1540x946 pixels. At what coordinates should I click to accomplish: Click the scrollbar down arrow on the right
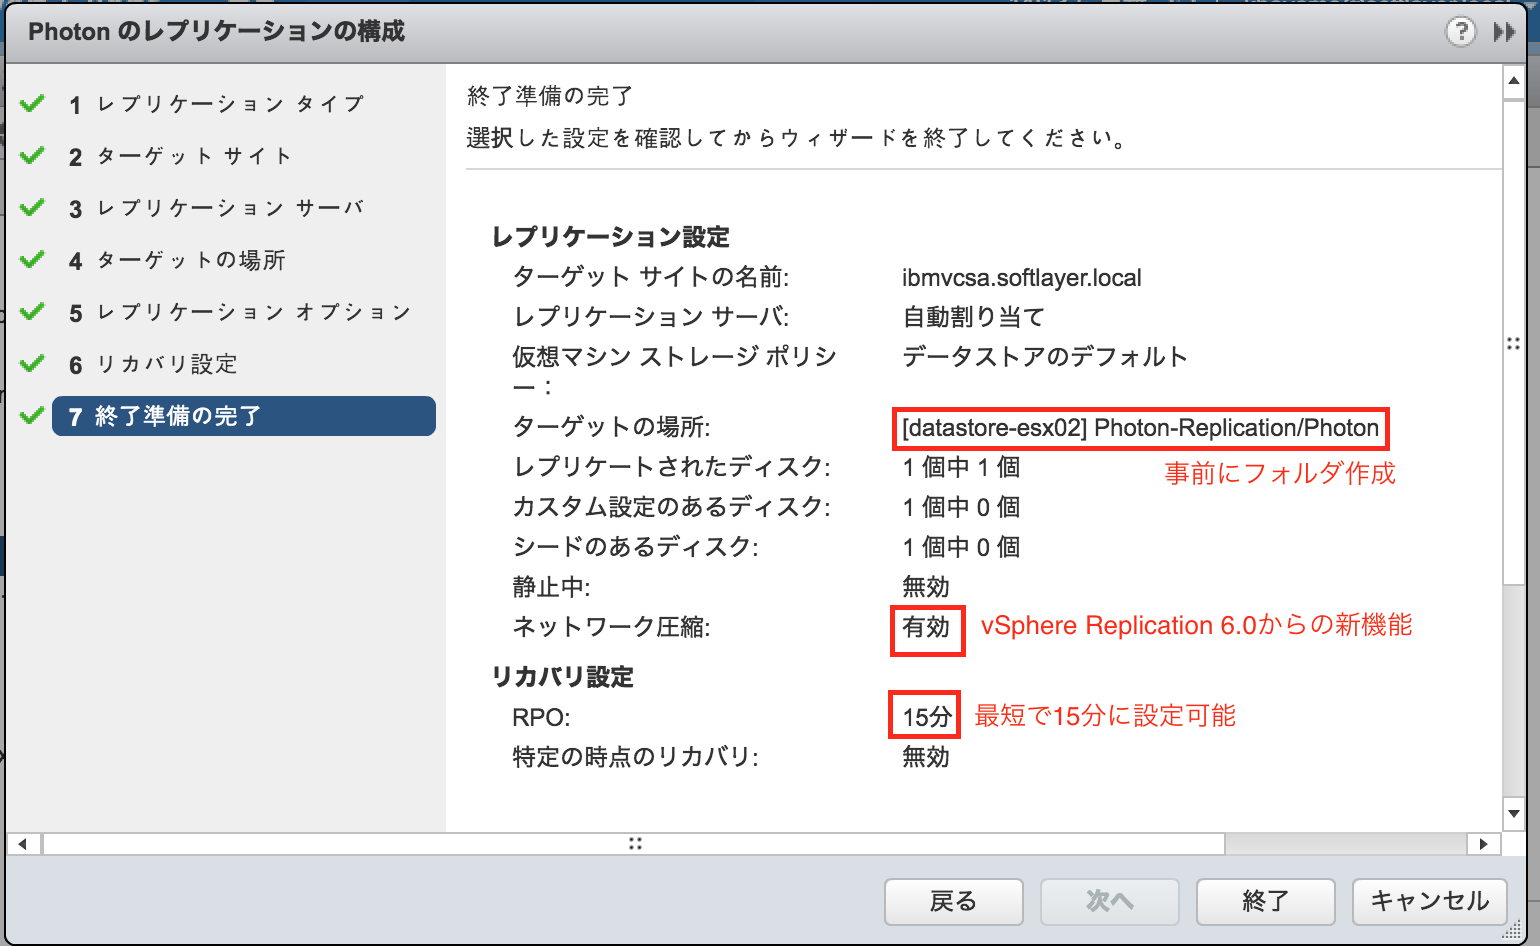(x=1512, y=812)
